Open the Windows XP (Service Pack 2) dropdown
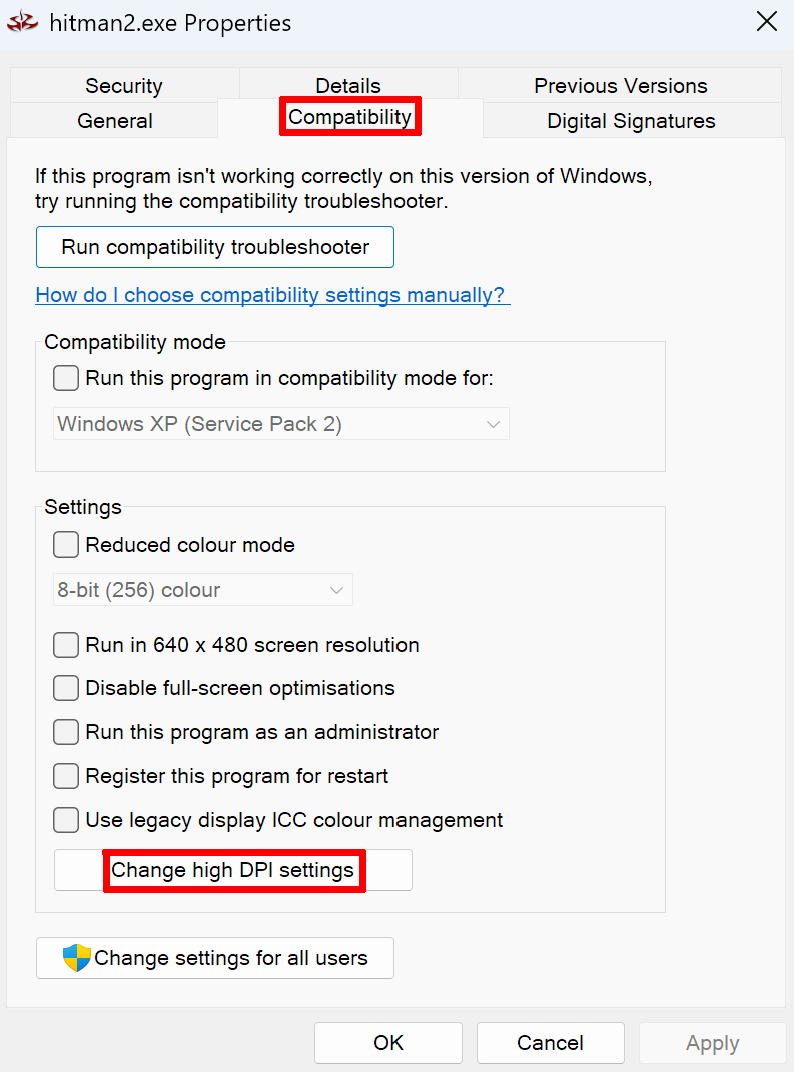794x1072 pixels. tap(281, 424)
